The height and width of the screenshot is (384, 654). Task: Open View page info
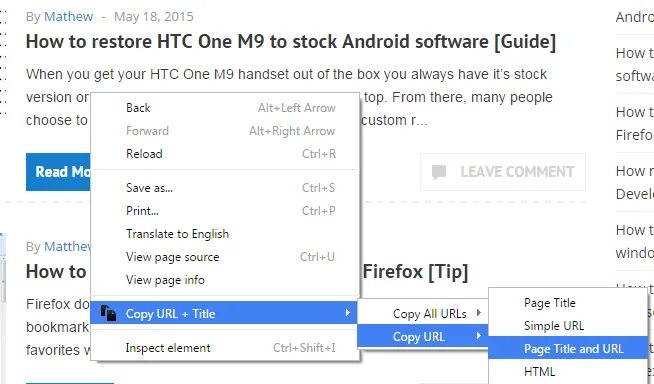click(224, 280)
